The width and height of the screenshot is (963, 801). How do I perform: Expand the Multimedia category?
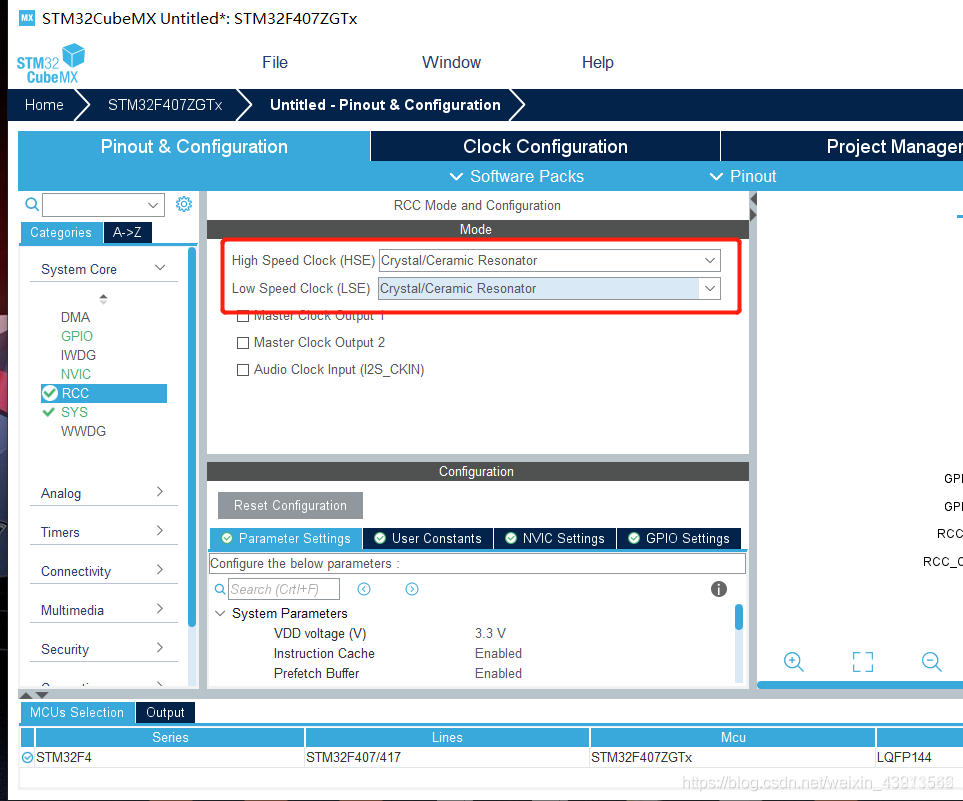160,609
